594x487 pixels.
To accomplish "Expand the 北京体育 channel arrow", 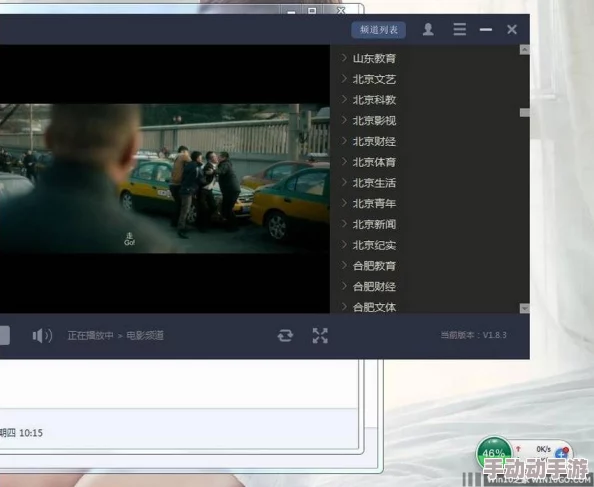I will coord(344,162).
